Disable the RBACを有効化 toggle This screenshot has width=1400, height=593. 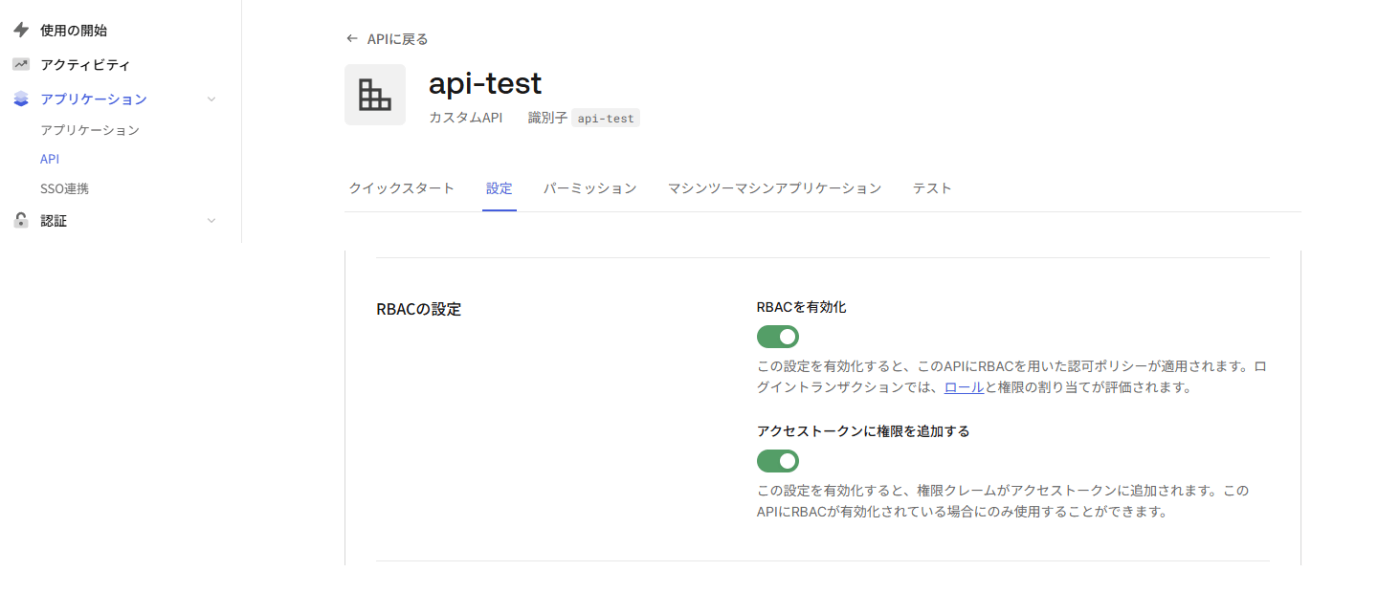coord(778,337)
